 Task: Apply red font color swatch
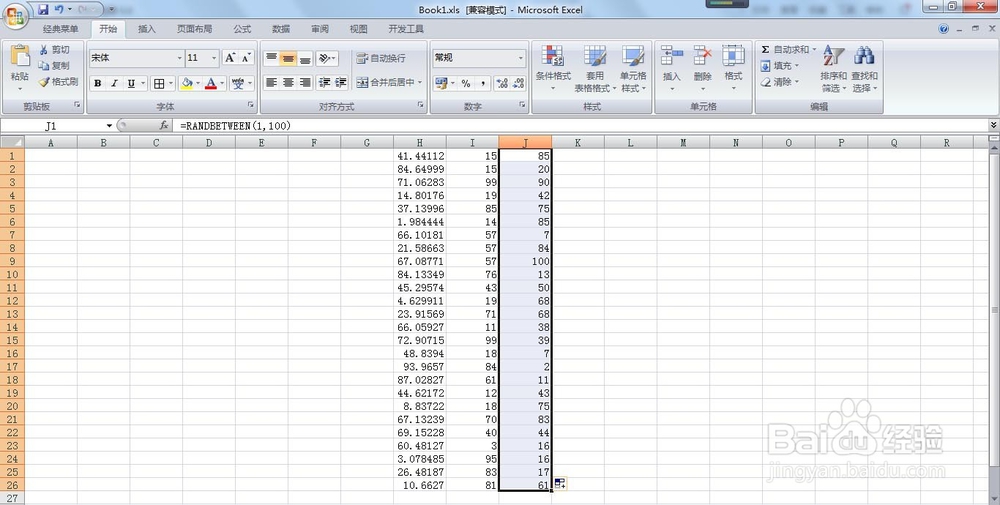211,84
